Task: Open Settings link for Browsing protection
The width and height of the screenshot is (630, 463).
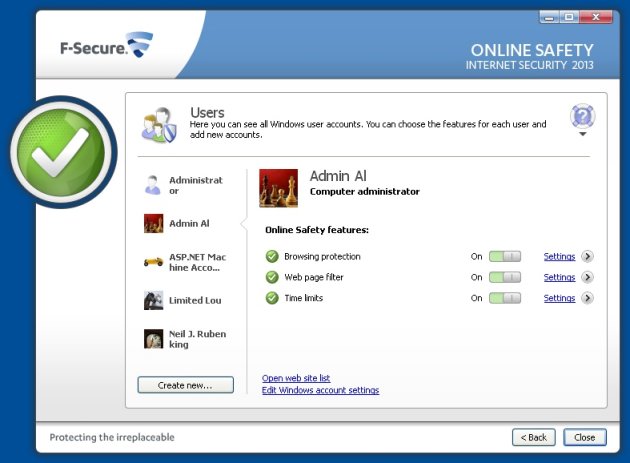Action: point(559,256)
